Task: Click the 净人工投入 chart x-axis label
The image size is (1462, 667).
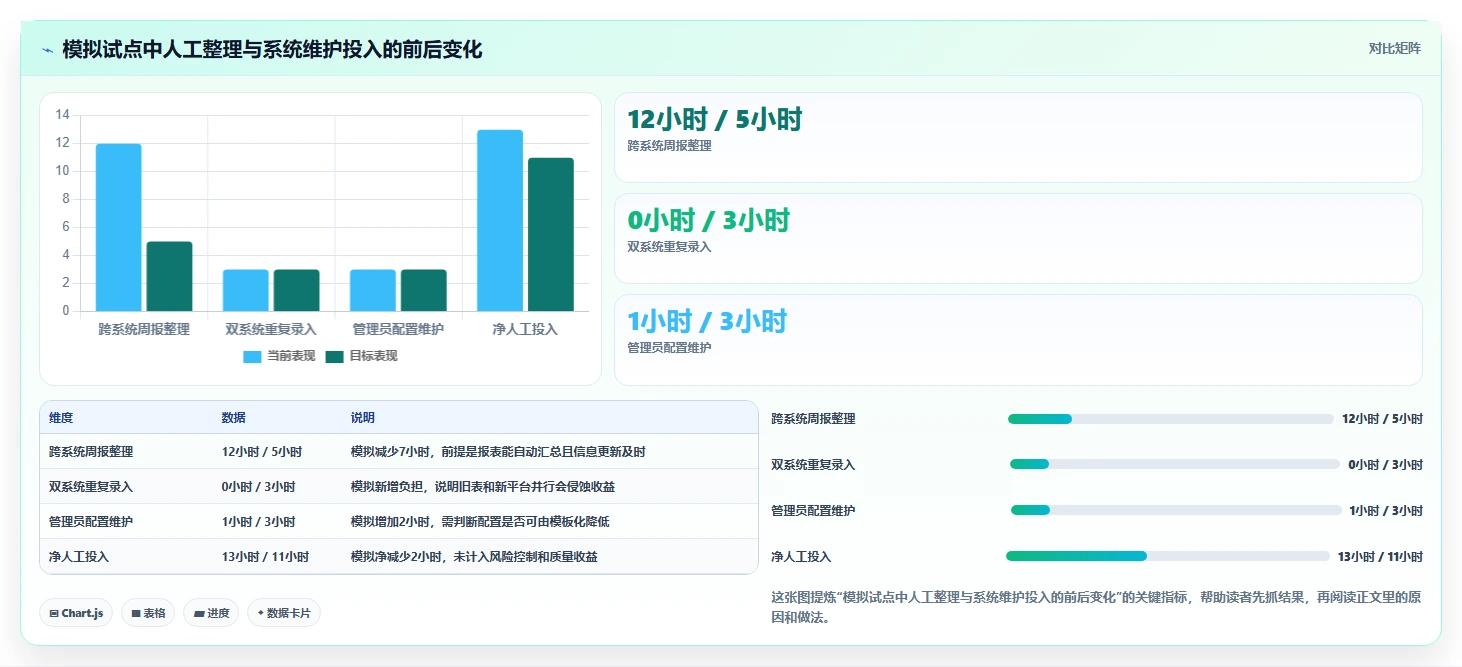Action: (x=525, y=329)
